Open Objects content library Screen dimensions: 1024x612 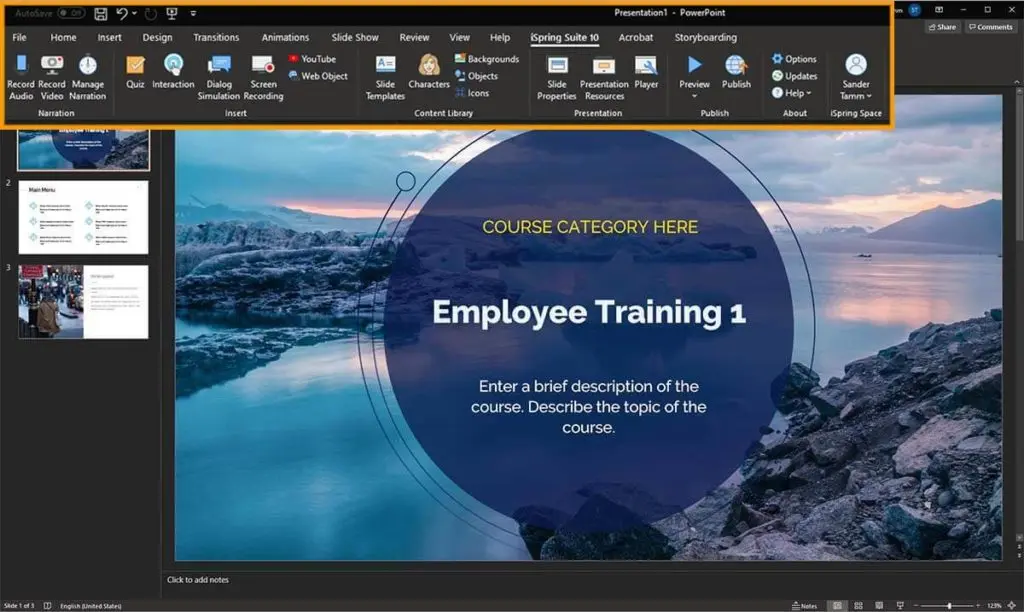(x=476, y=76)
